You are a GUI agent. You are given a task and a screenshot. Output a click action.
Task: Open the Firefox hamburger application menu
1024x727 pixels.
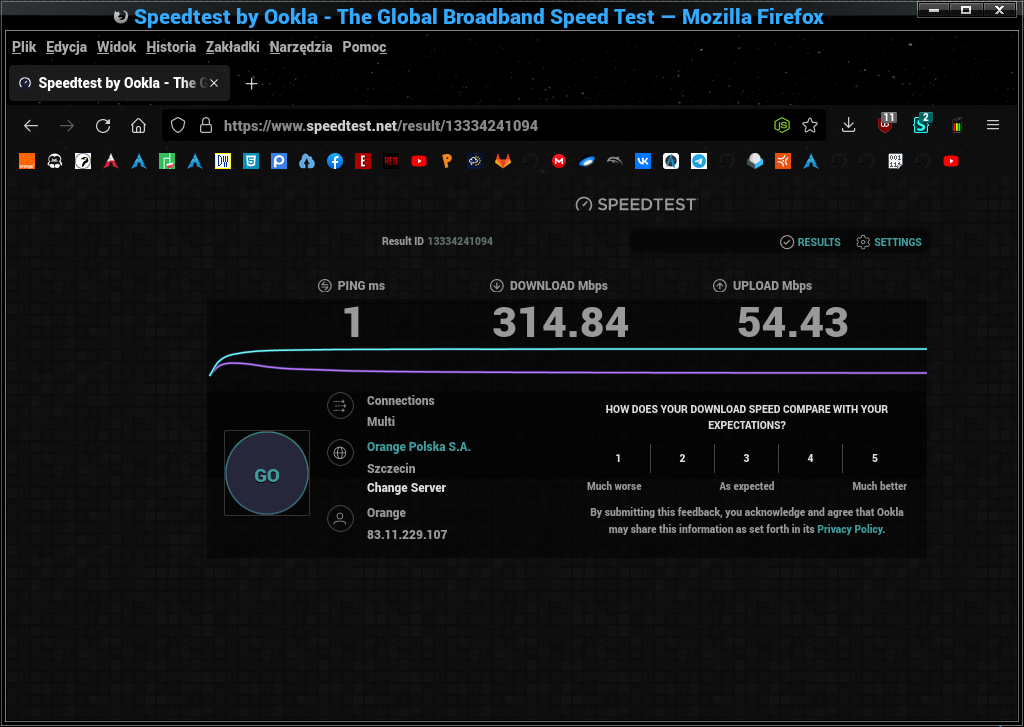click(x=993, y=125)
